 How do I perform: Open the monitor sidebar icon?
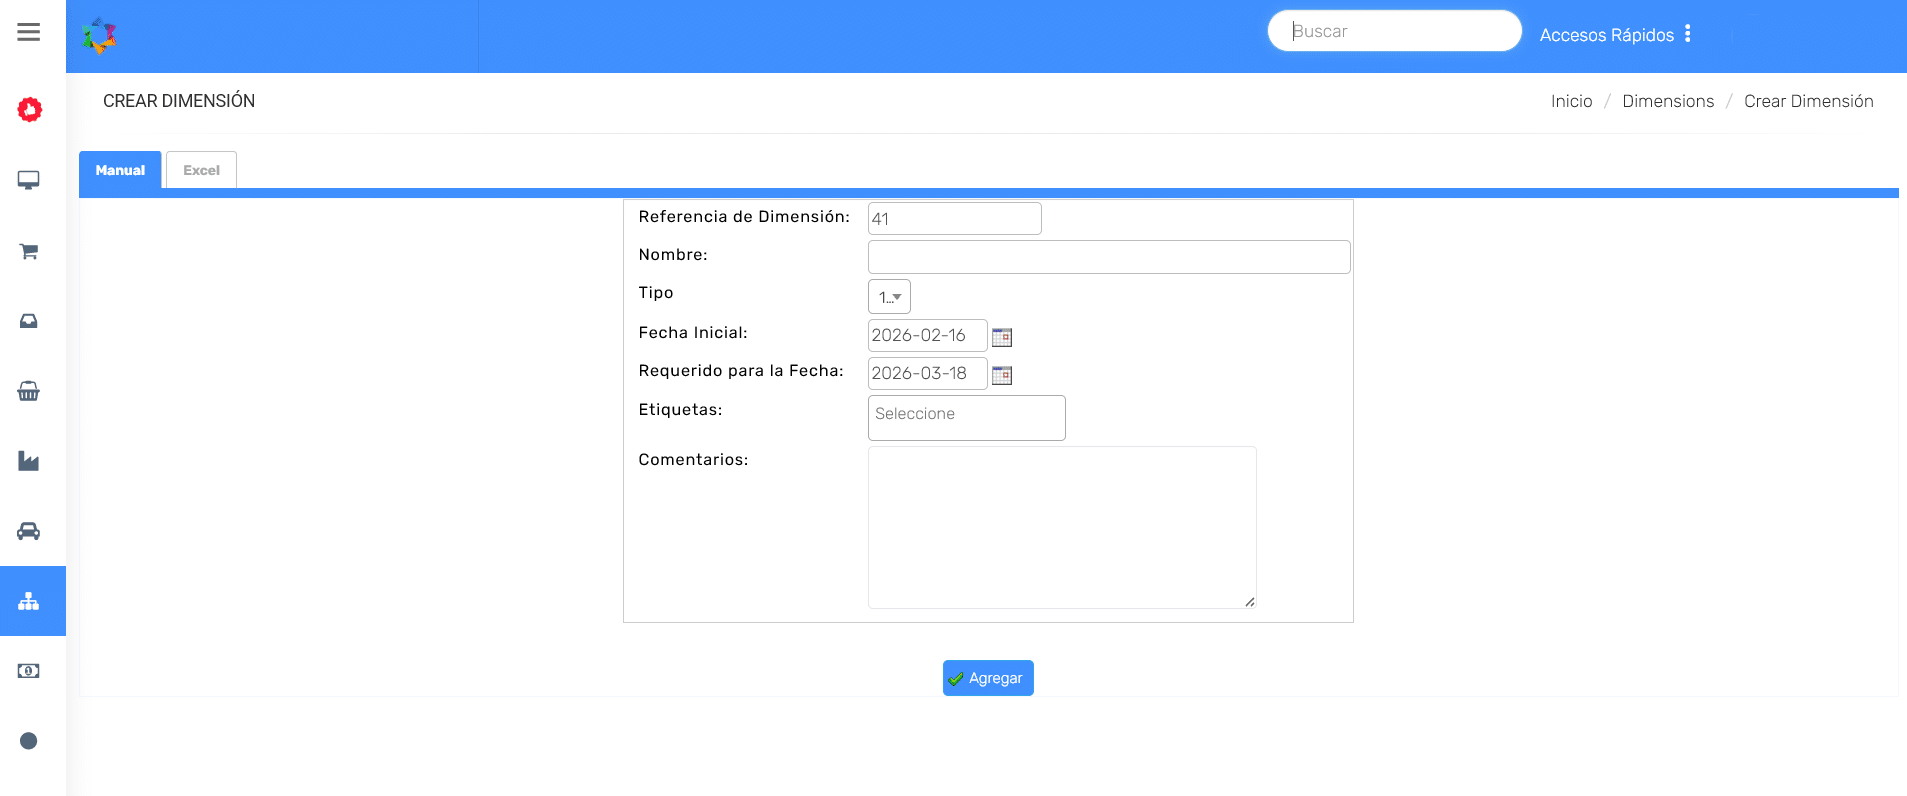(x=29, y=180)
